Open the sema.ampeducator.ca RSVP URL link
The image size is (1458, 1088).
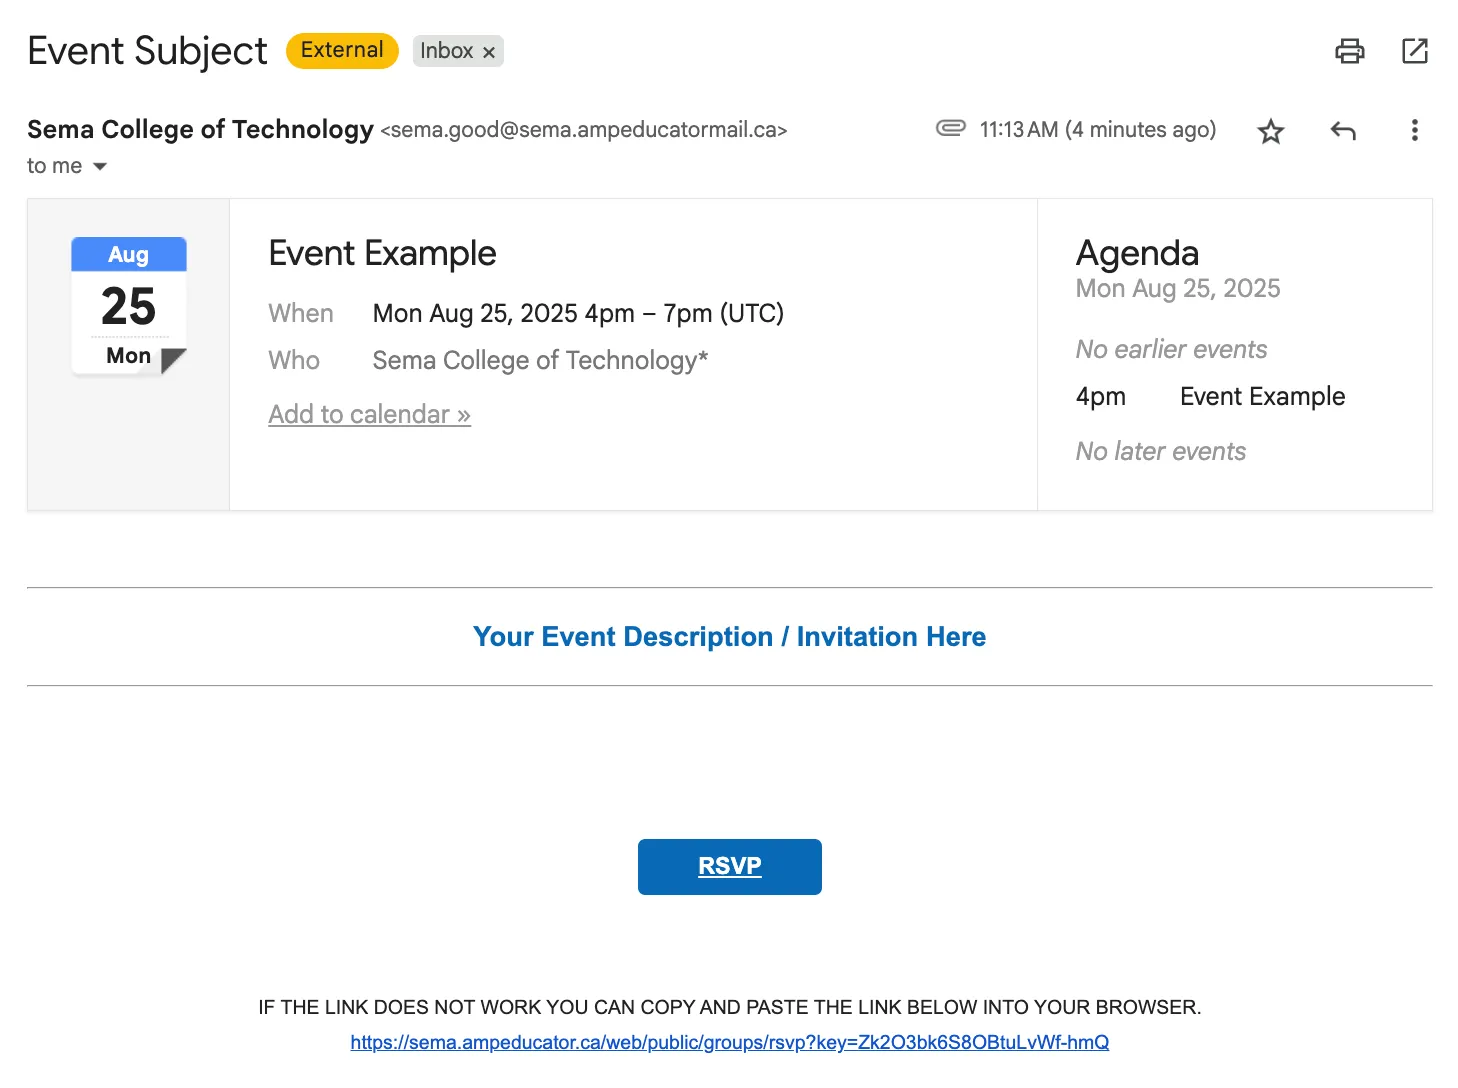tap(730, 1042)
